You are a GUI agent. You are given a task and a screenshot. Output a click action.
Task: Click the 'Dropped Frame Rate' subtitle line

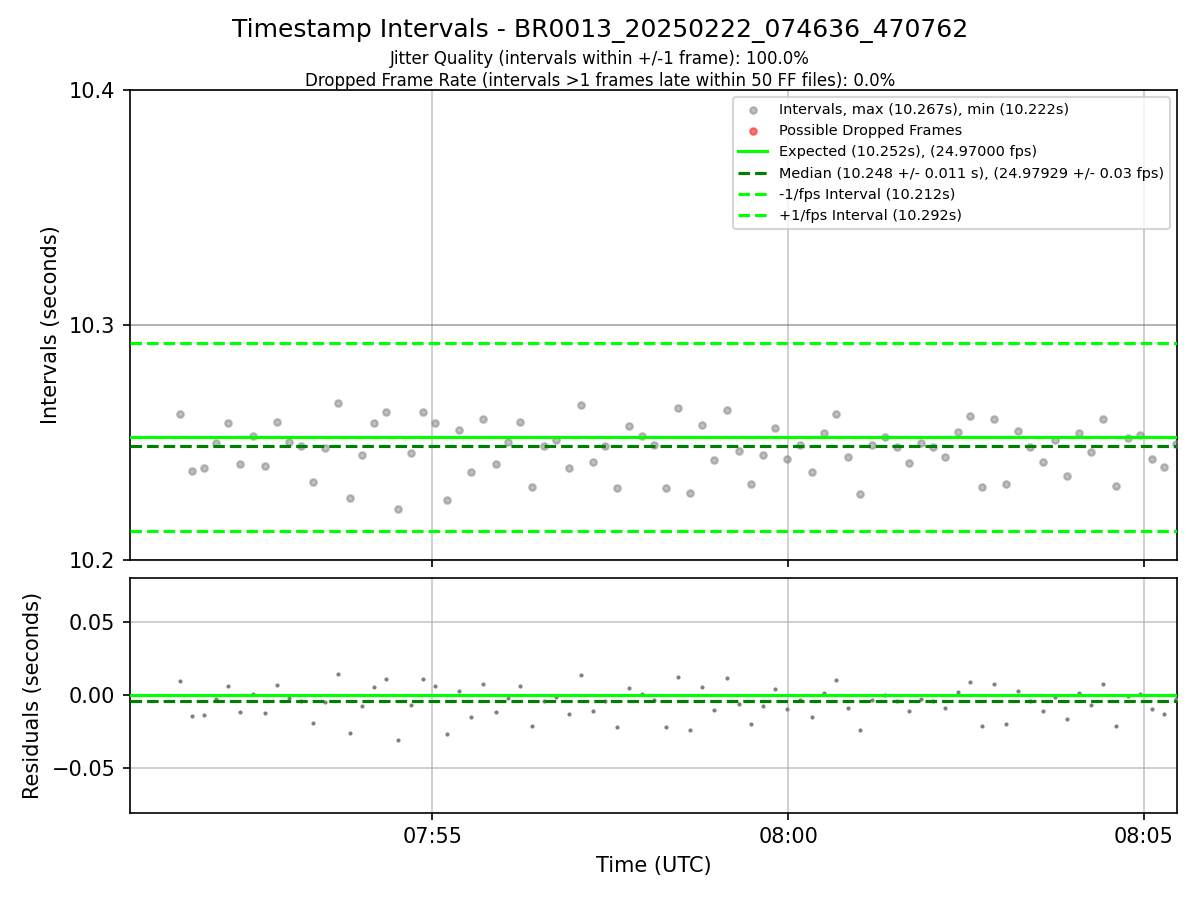(599, 80)
